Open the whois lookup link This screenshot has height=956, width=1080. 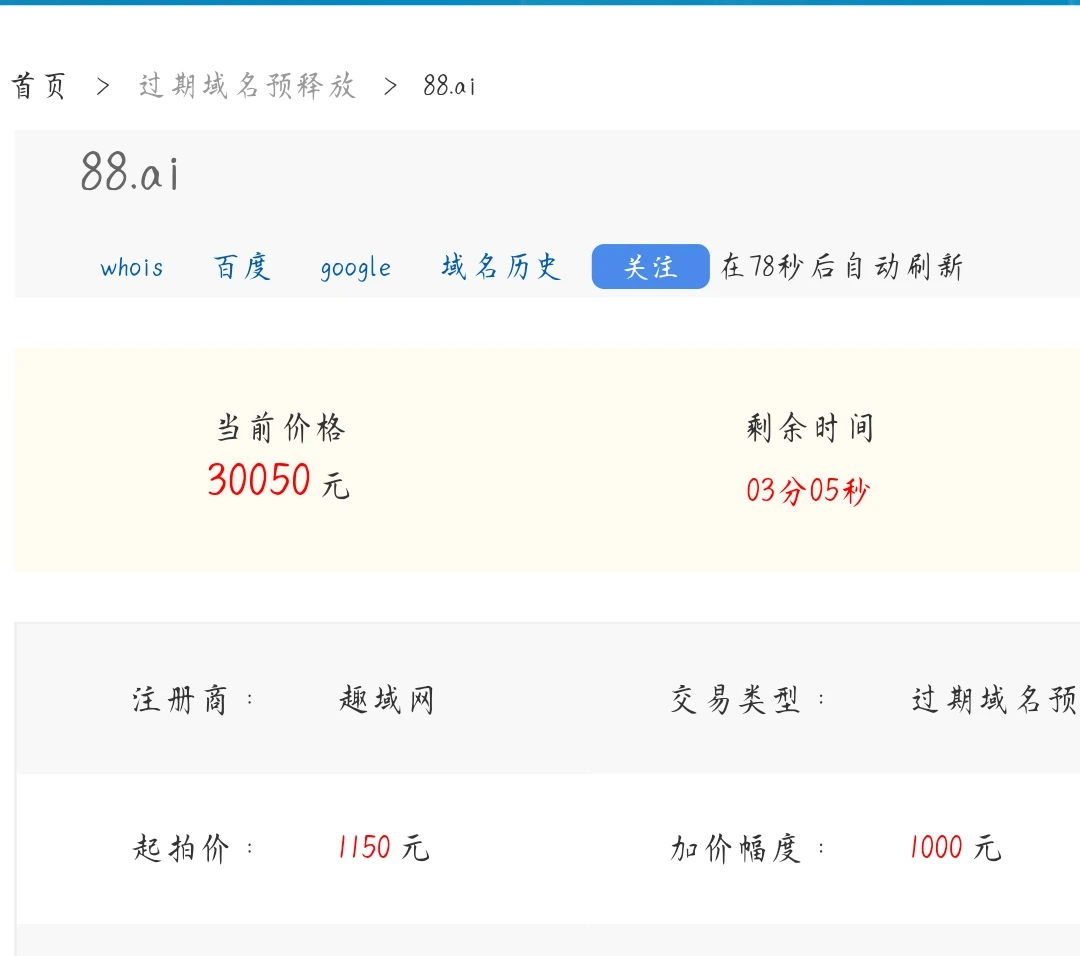pyautogui.click(x=132, y=268)
